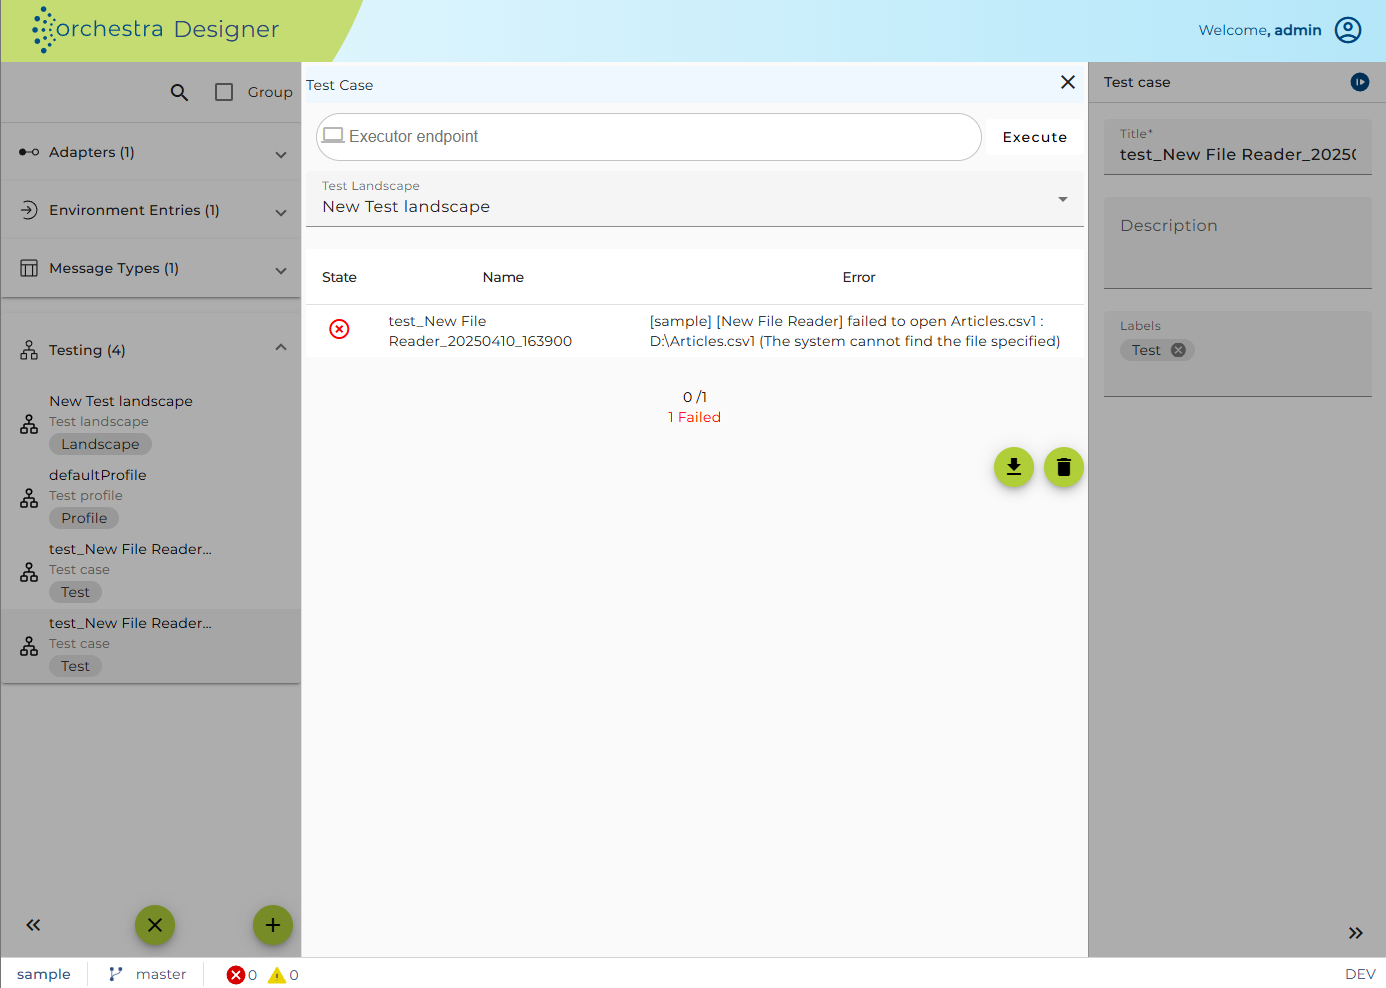Click the green trash delete button
Screen dimensions: 1386x988
tap(1064, 467)
